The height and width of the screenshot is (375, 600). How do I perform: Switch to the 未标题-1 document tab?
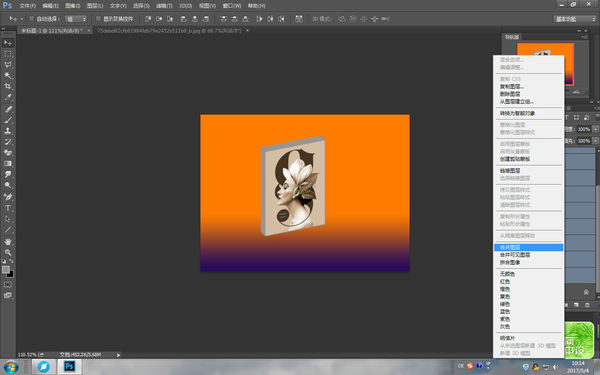[x=52, y=30]
